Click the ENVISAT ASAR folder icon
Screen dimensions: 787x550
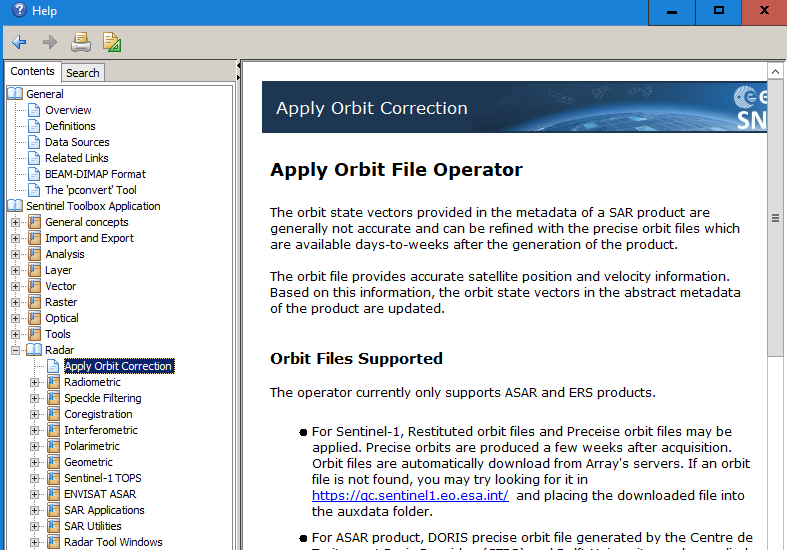[54, 494]
